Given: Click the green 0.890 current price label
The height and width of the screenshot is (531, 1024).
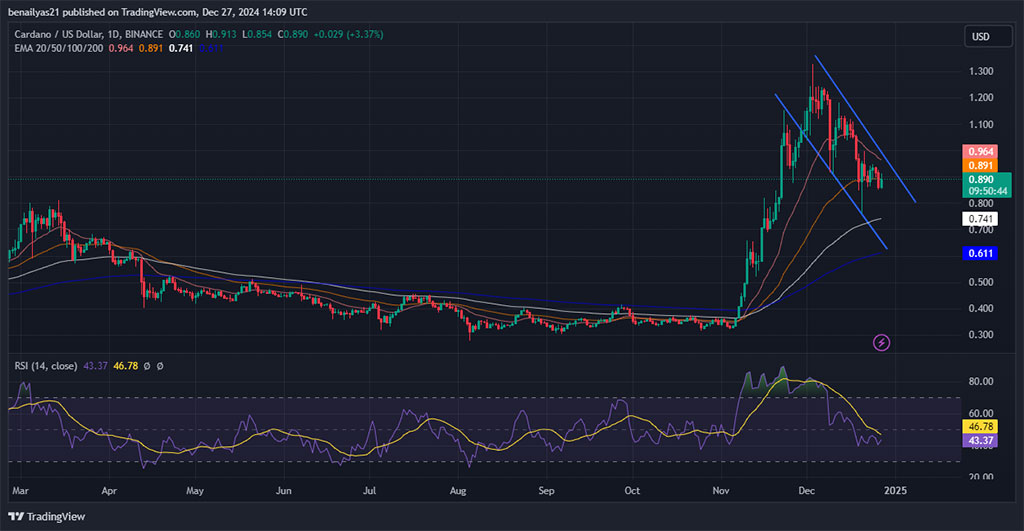Looking at the screenshot, I should coord(981,179).
